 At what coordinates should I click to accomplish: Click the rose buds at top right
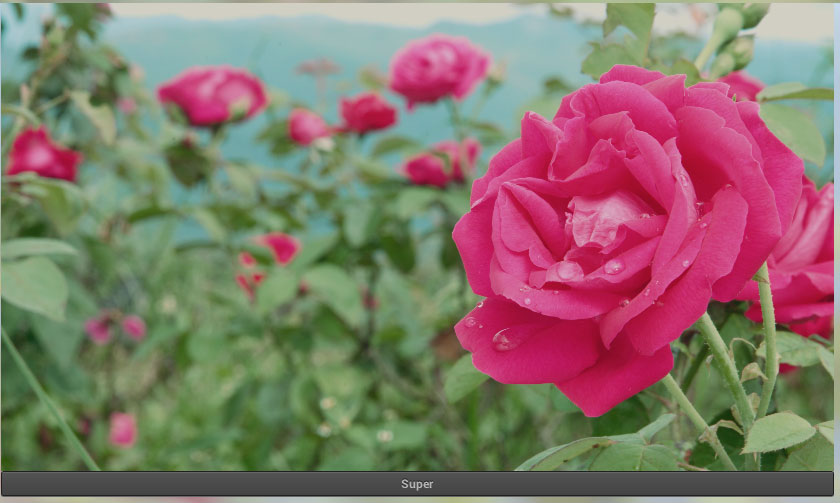click(735, 40)
